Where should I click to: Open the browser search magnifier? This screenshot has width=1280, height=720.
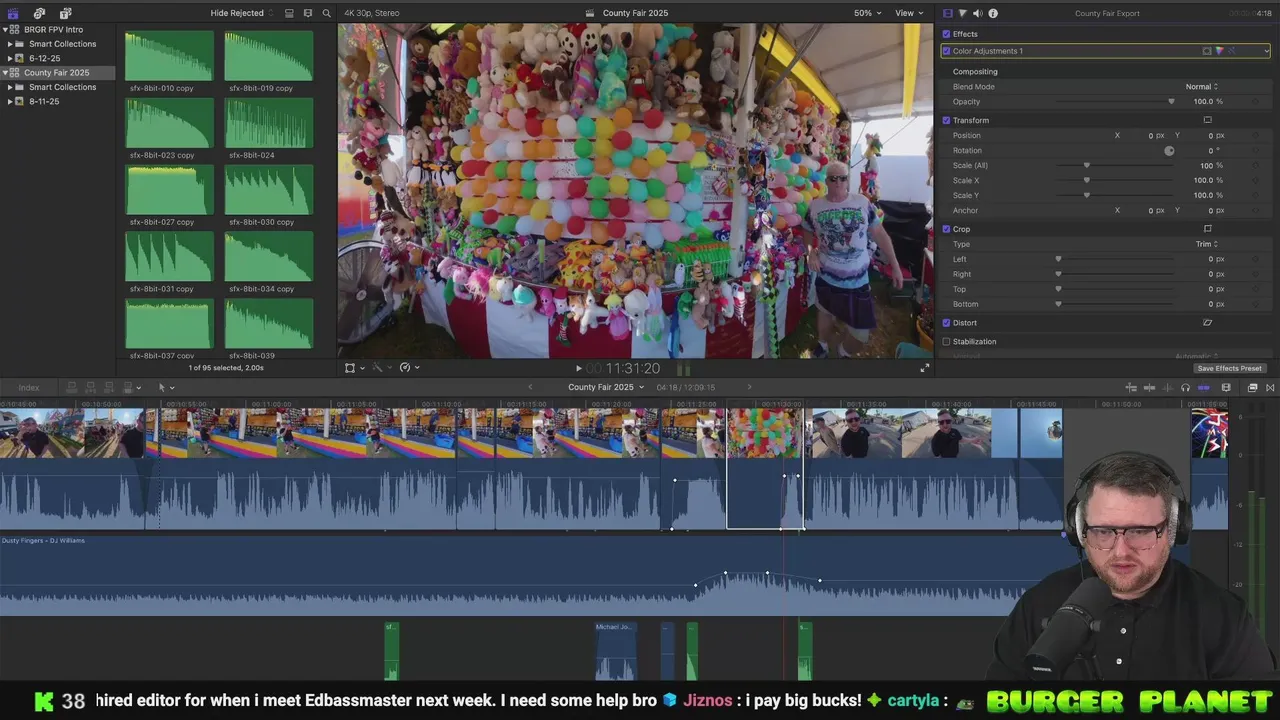[326, 13]
